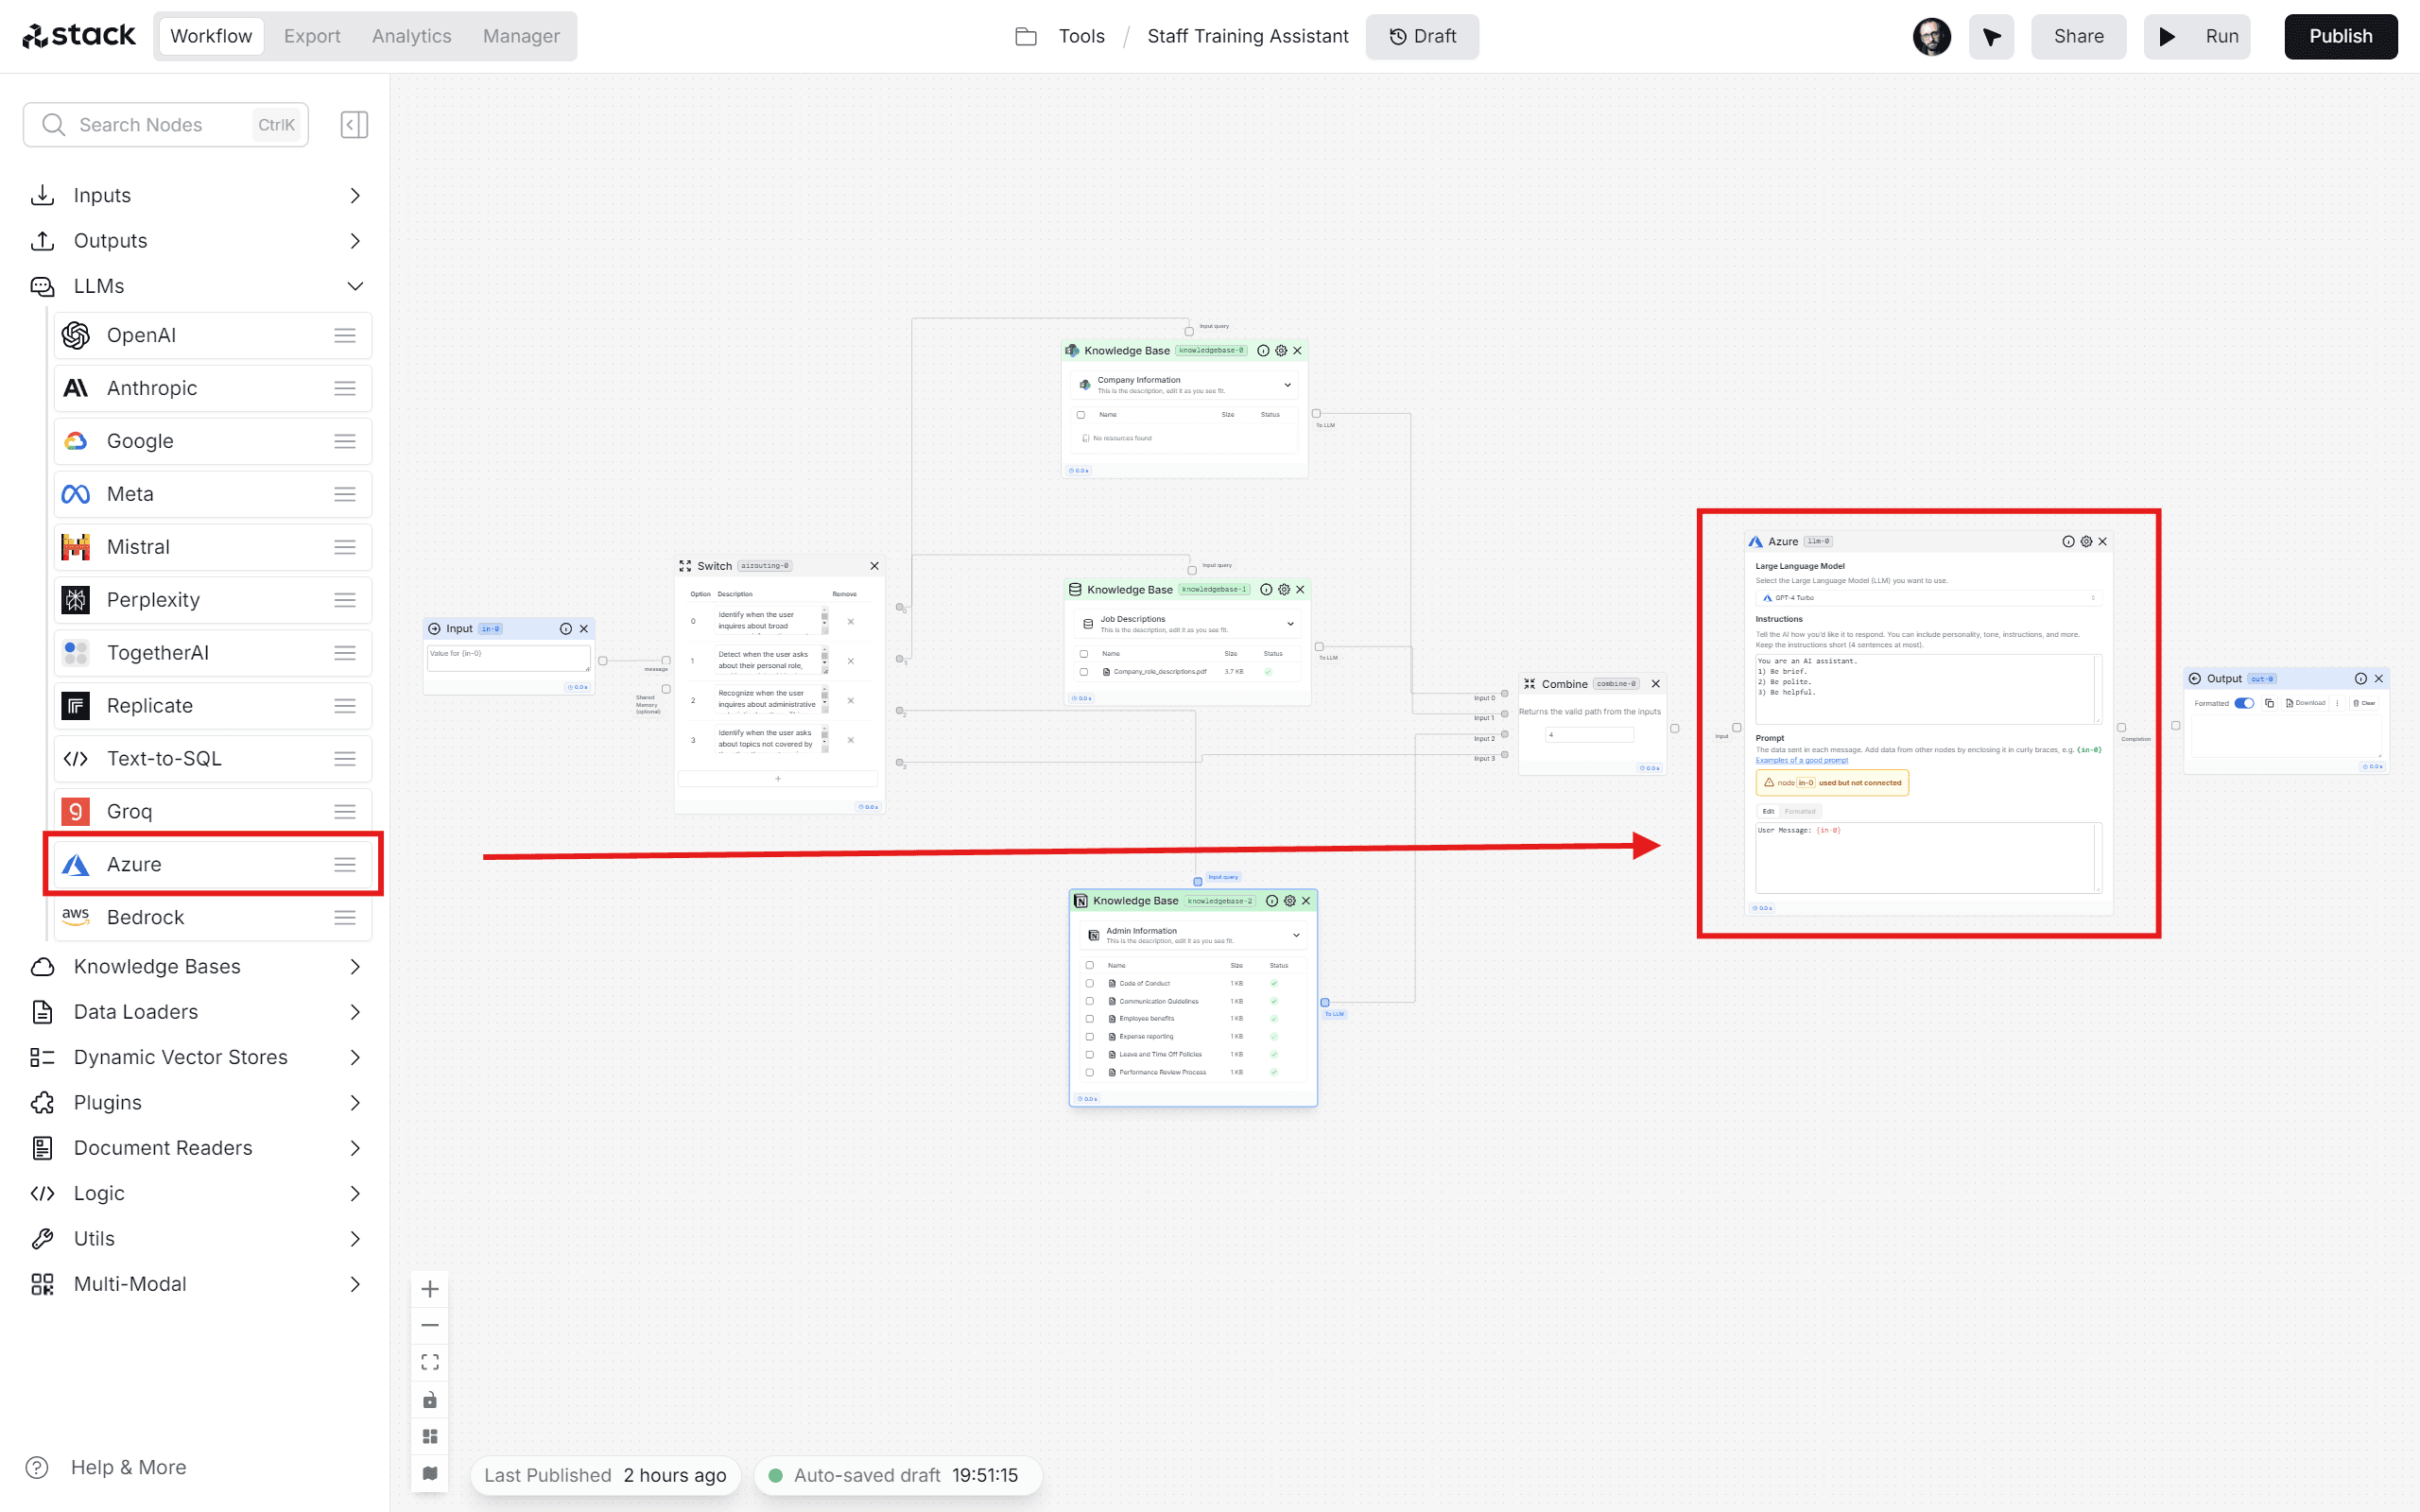Image resolution: width=2420 pixels, height=1512 pixels.
Task: Click the Draft version button
Action: point(1422,37)
